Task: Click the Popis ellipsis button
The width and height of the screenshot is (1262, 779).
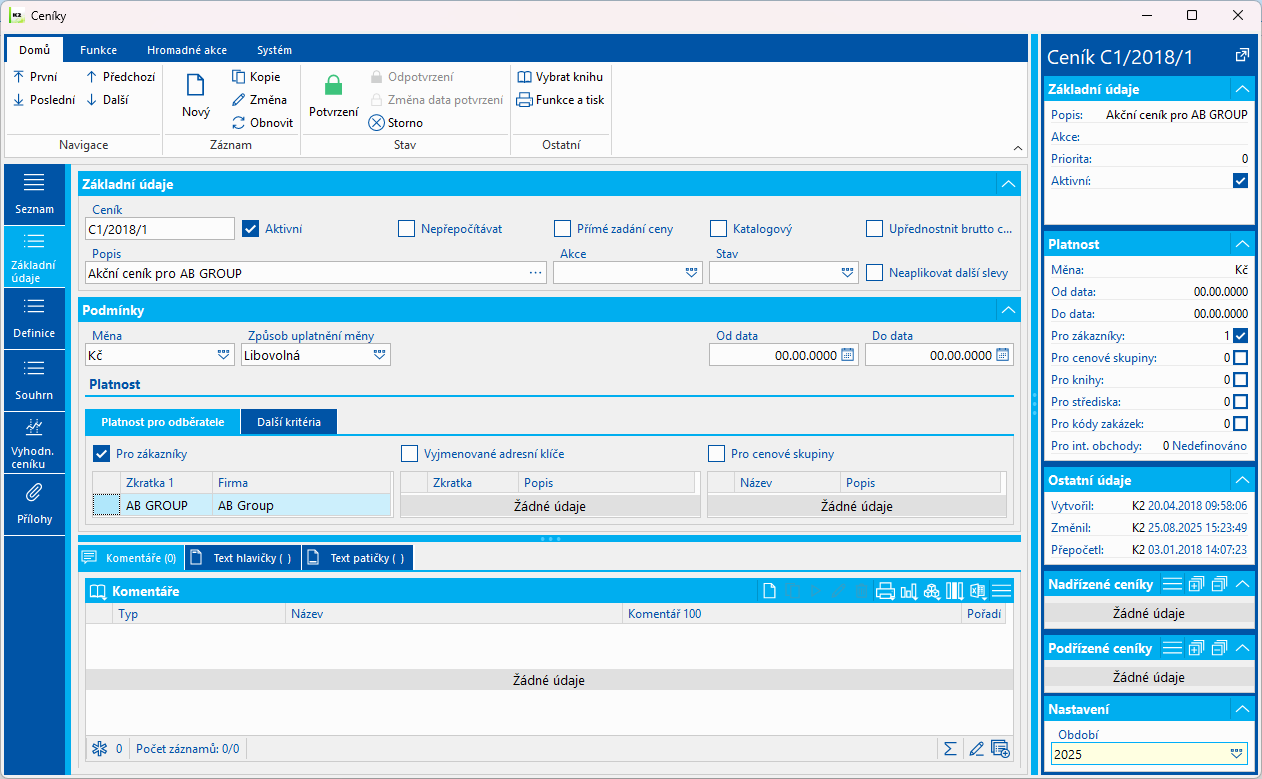Action: tap(536, 272)
